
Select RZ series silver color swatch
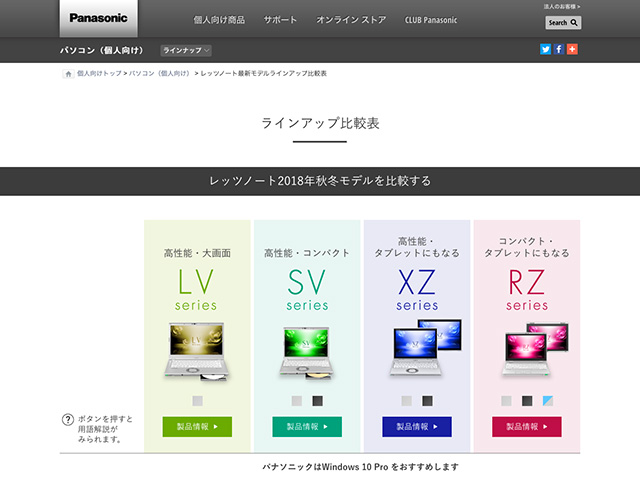tap(506, 401)
